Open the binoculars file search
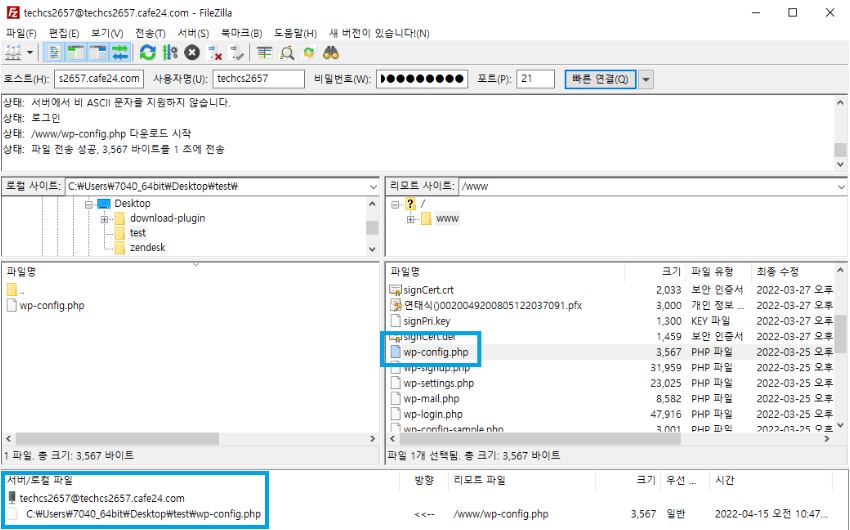Image resolution: width=850 pixels, height=530 pixels. pos(331,53)
